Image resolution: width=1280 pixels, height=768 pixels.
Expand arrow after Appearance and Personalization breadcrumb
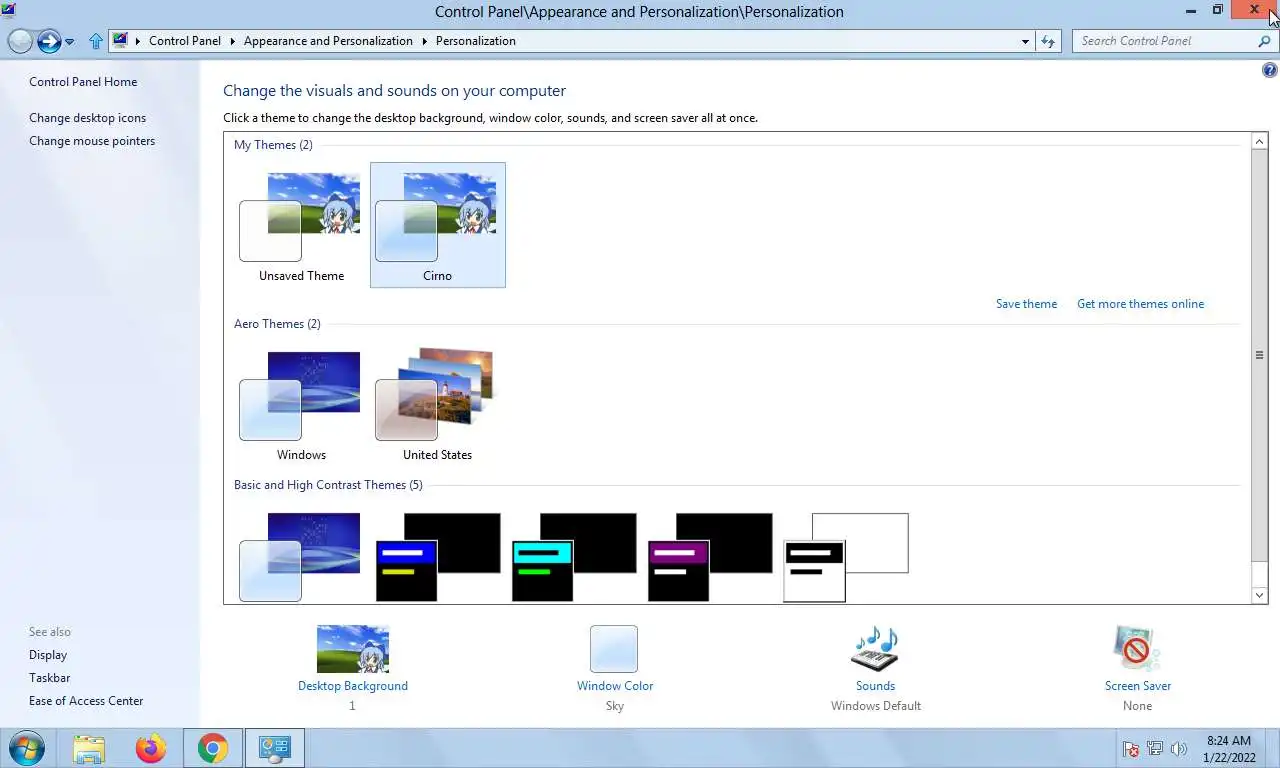point(424,41)
